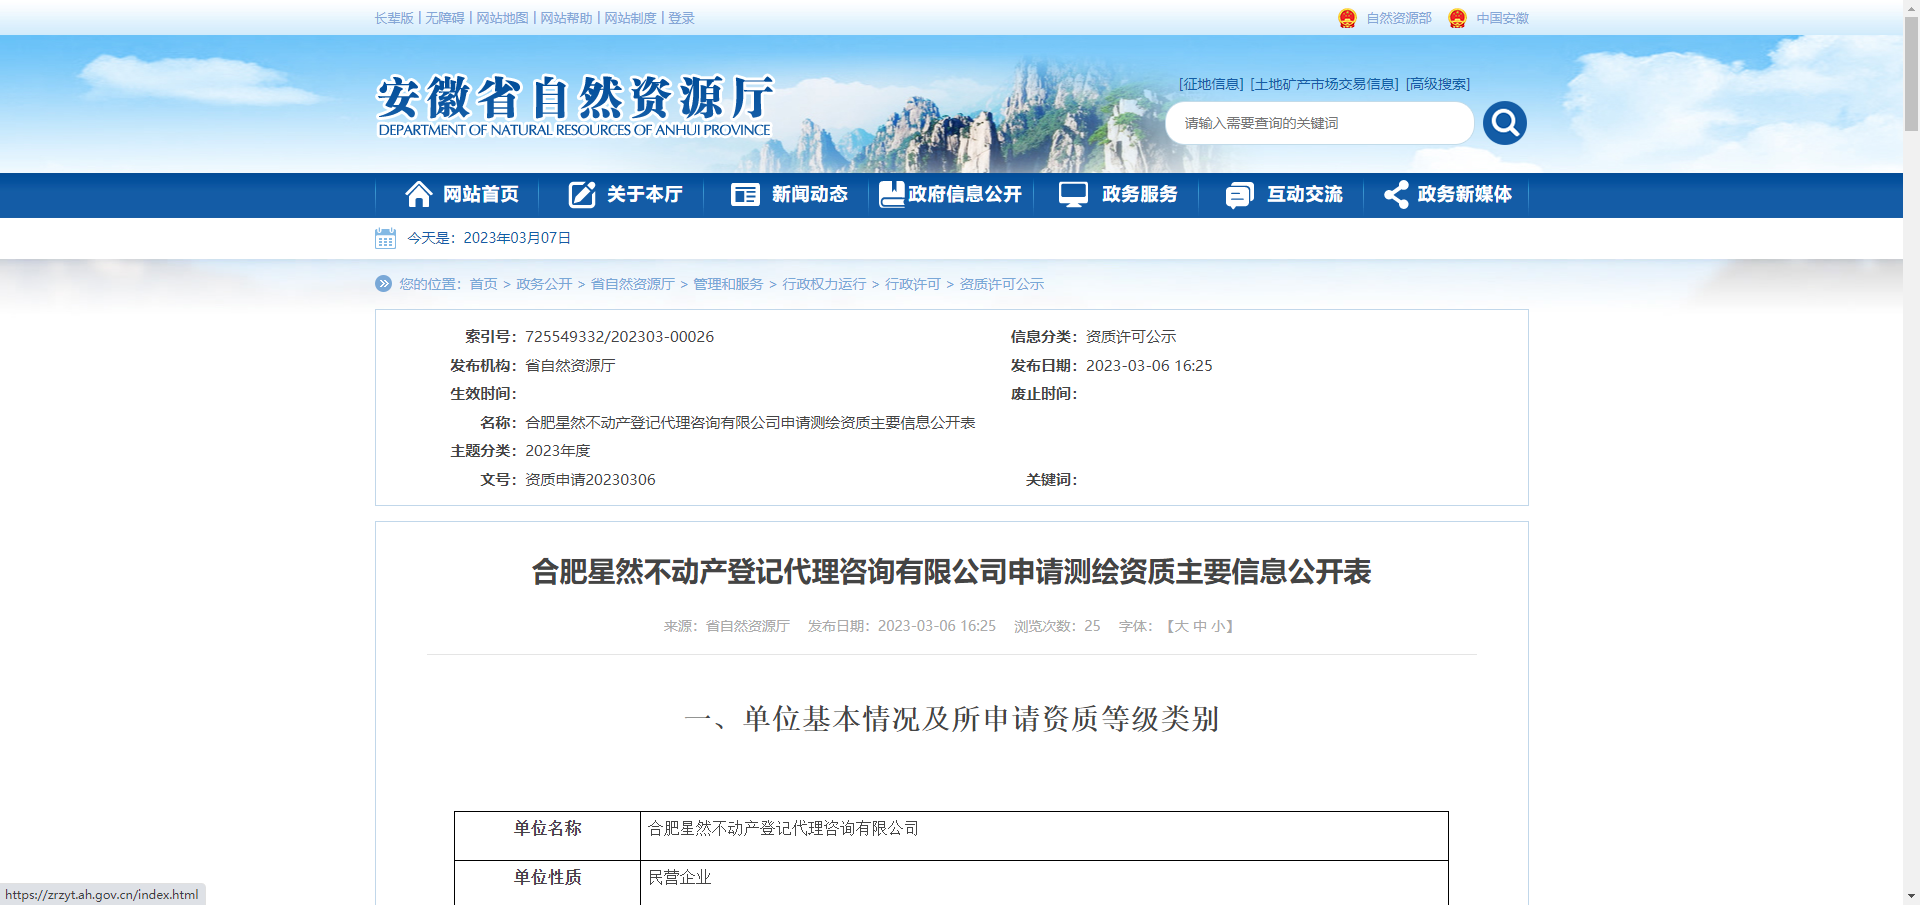Viewport: 1920px width, 905px height.
Task: Click the chat bubble icon beside 互动交流
Action: point(1239,195)
